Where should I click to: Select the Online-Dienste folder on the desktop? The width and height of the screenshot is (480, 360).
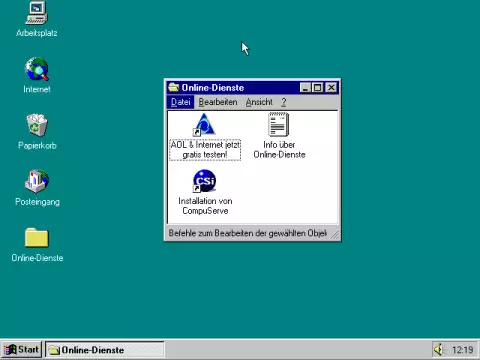pyautogui.click(x=37, y=237)
